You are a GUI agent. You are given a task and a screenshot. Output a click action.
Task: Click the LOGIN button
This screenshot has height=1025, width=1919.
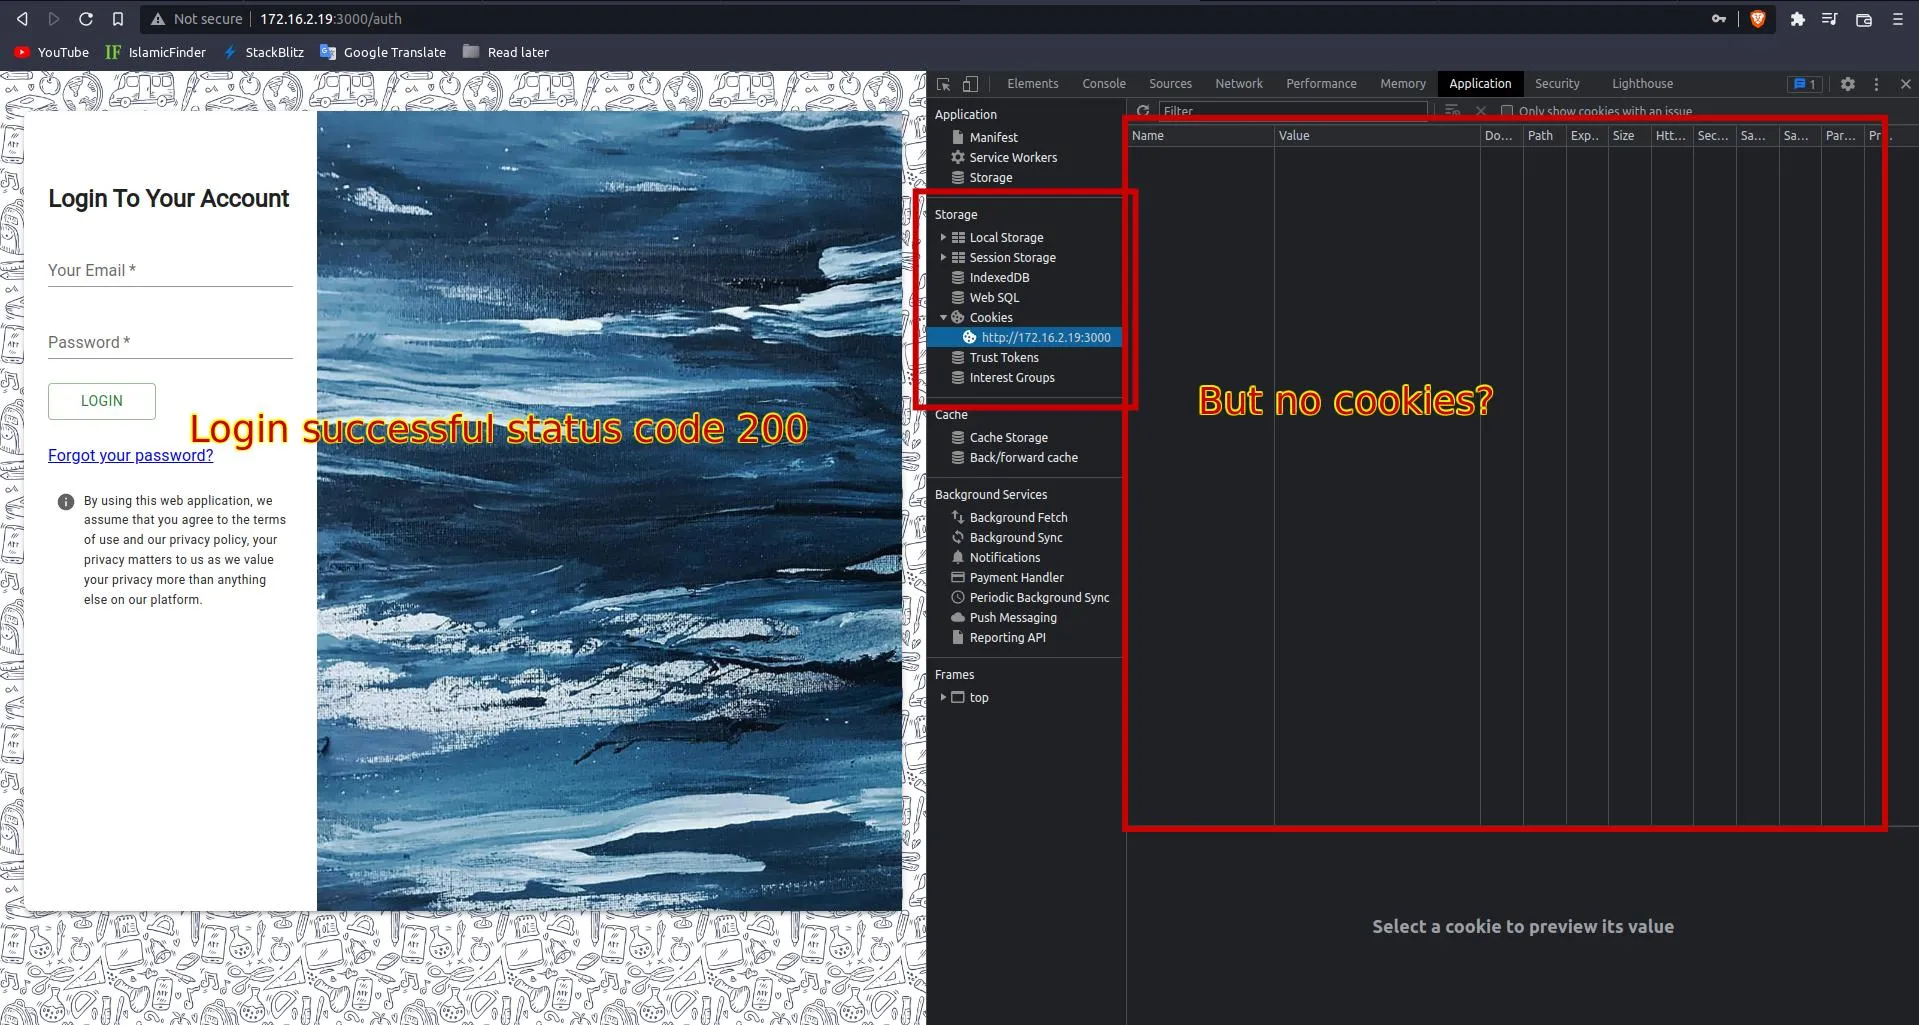tap(102, 401)
